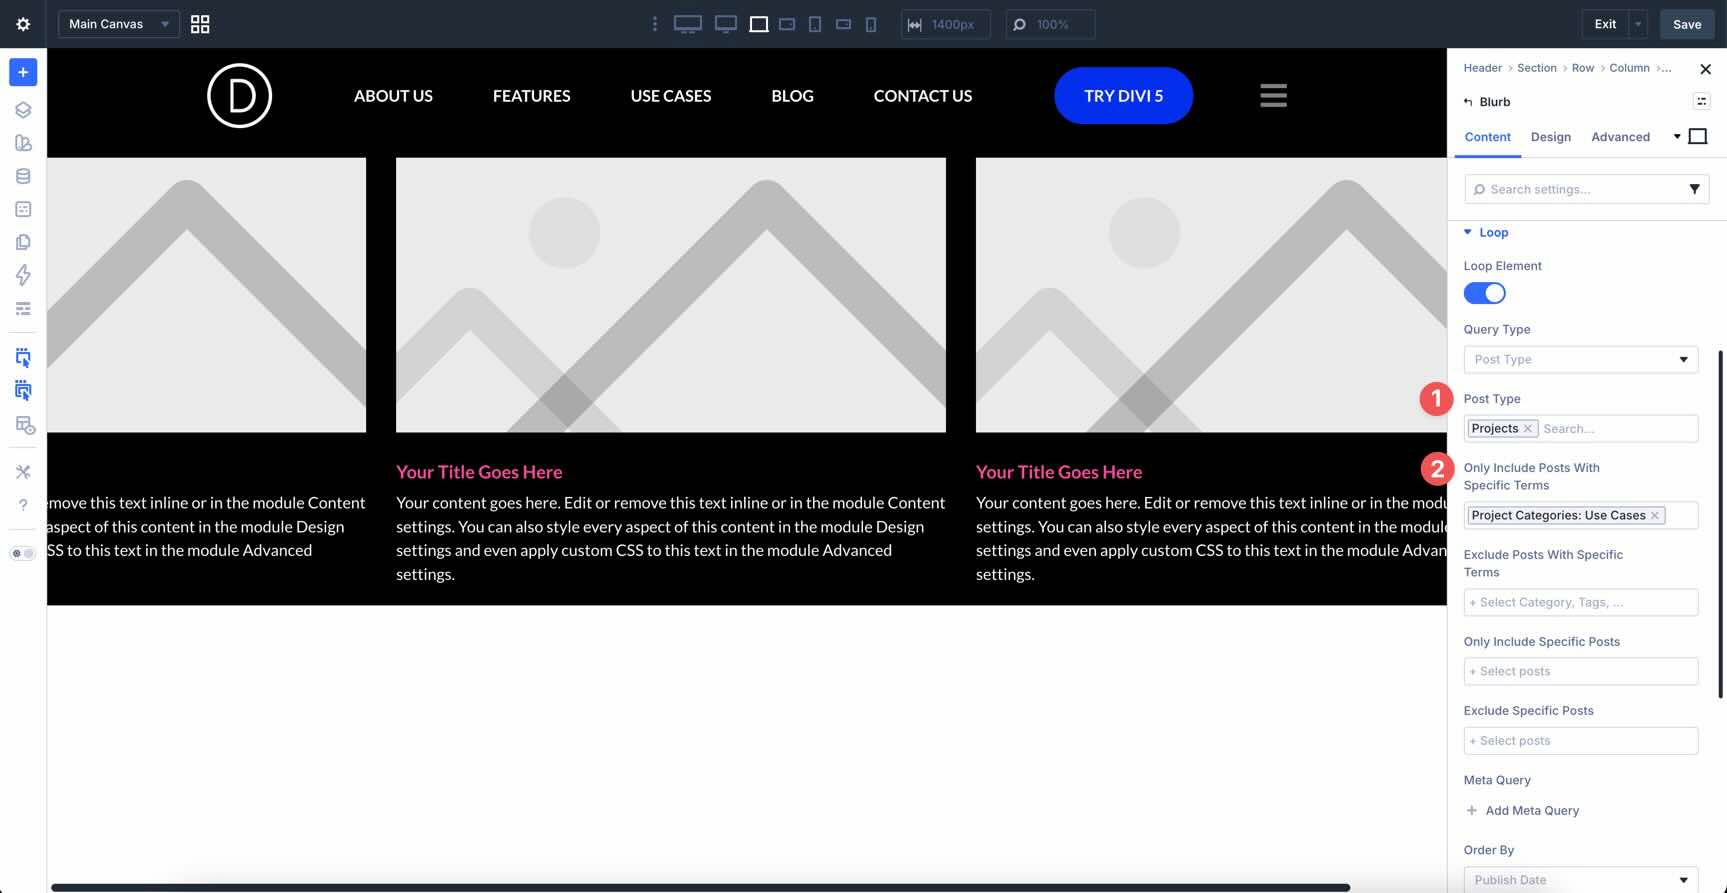Click the panel options icon beside Blurb
This screenshot has height=893, width=1727.
tap(1701, 101)
